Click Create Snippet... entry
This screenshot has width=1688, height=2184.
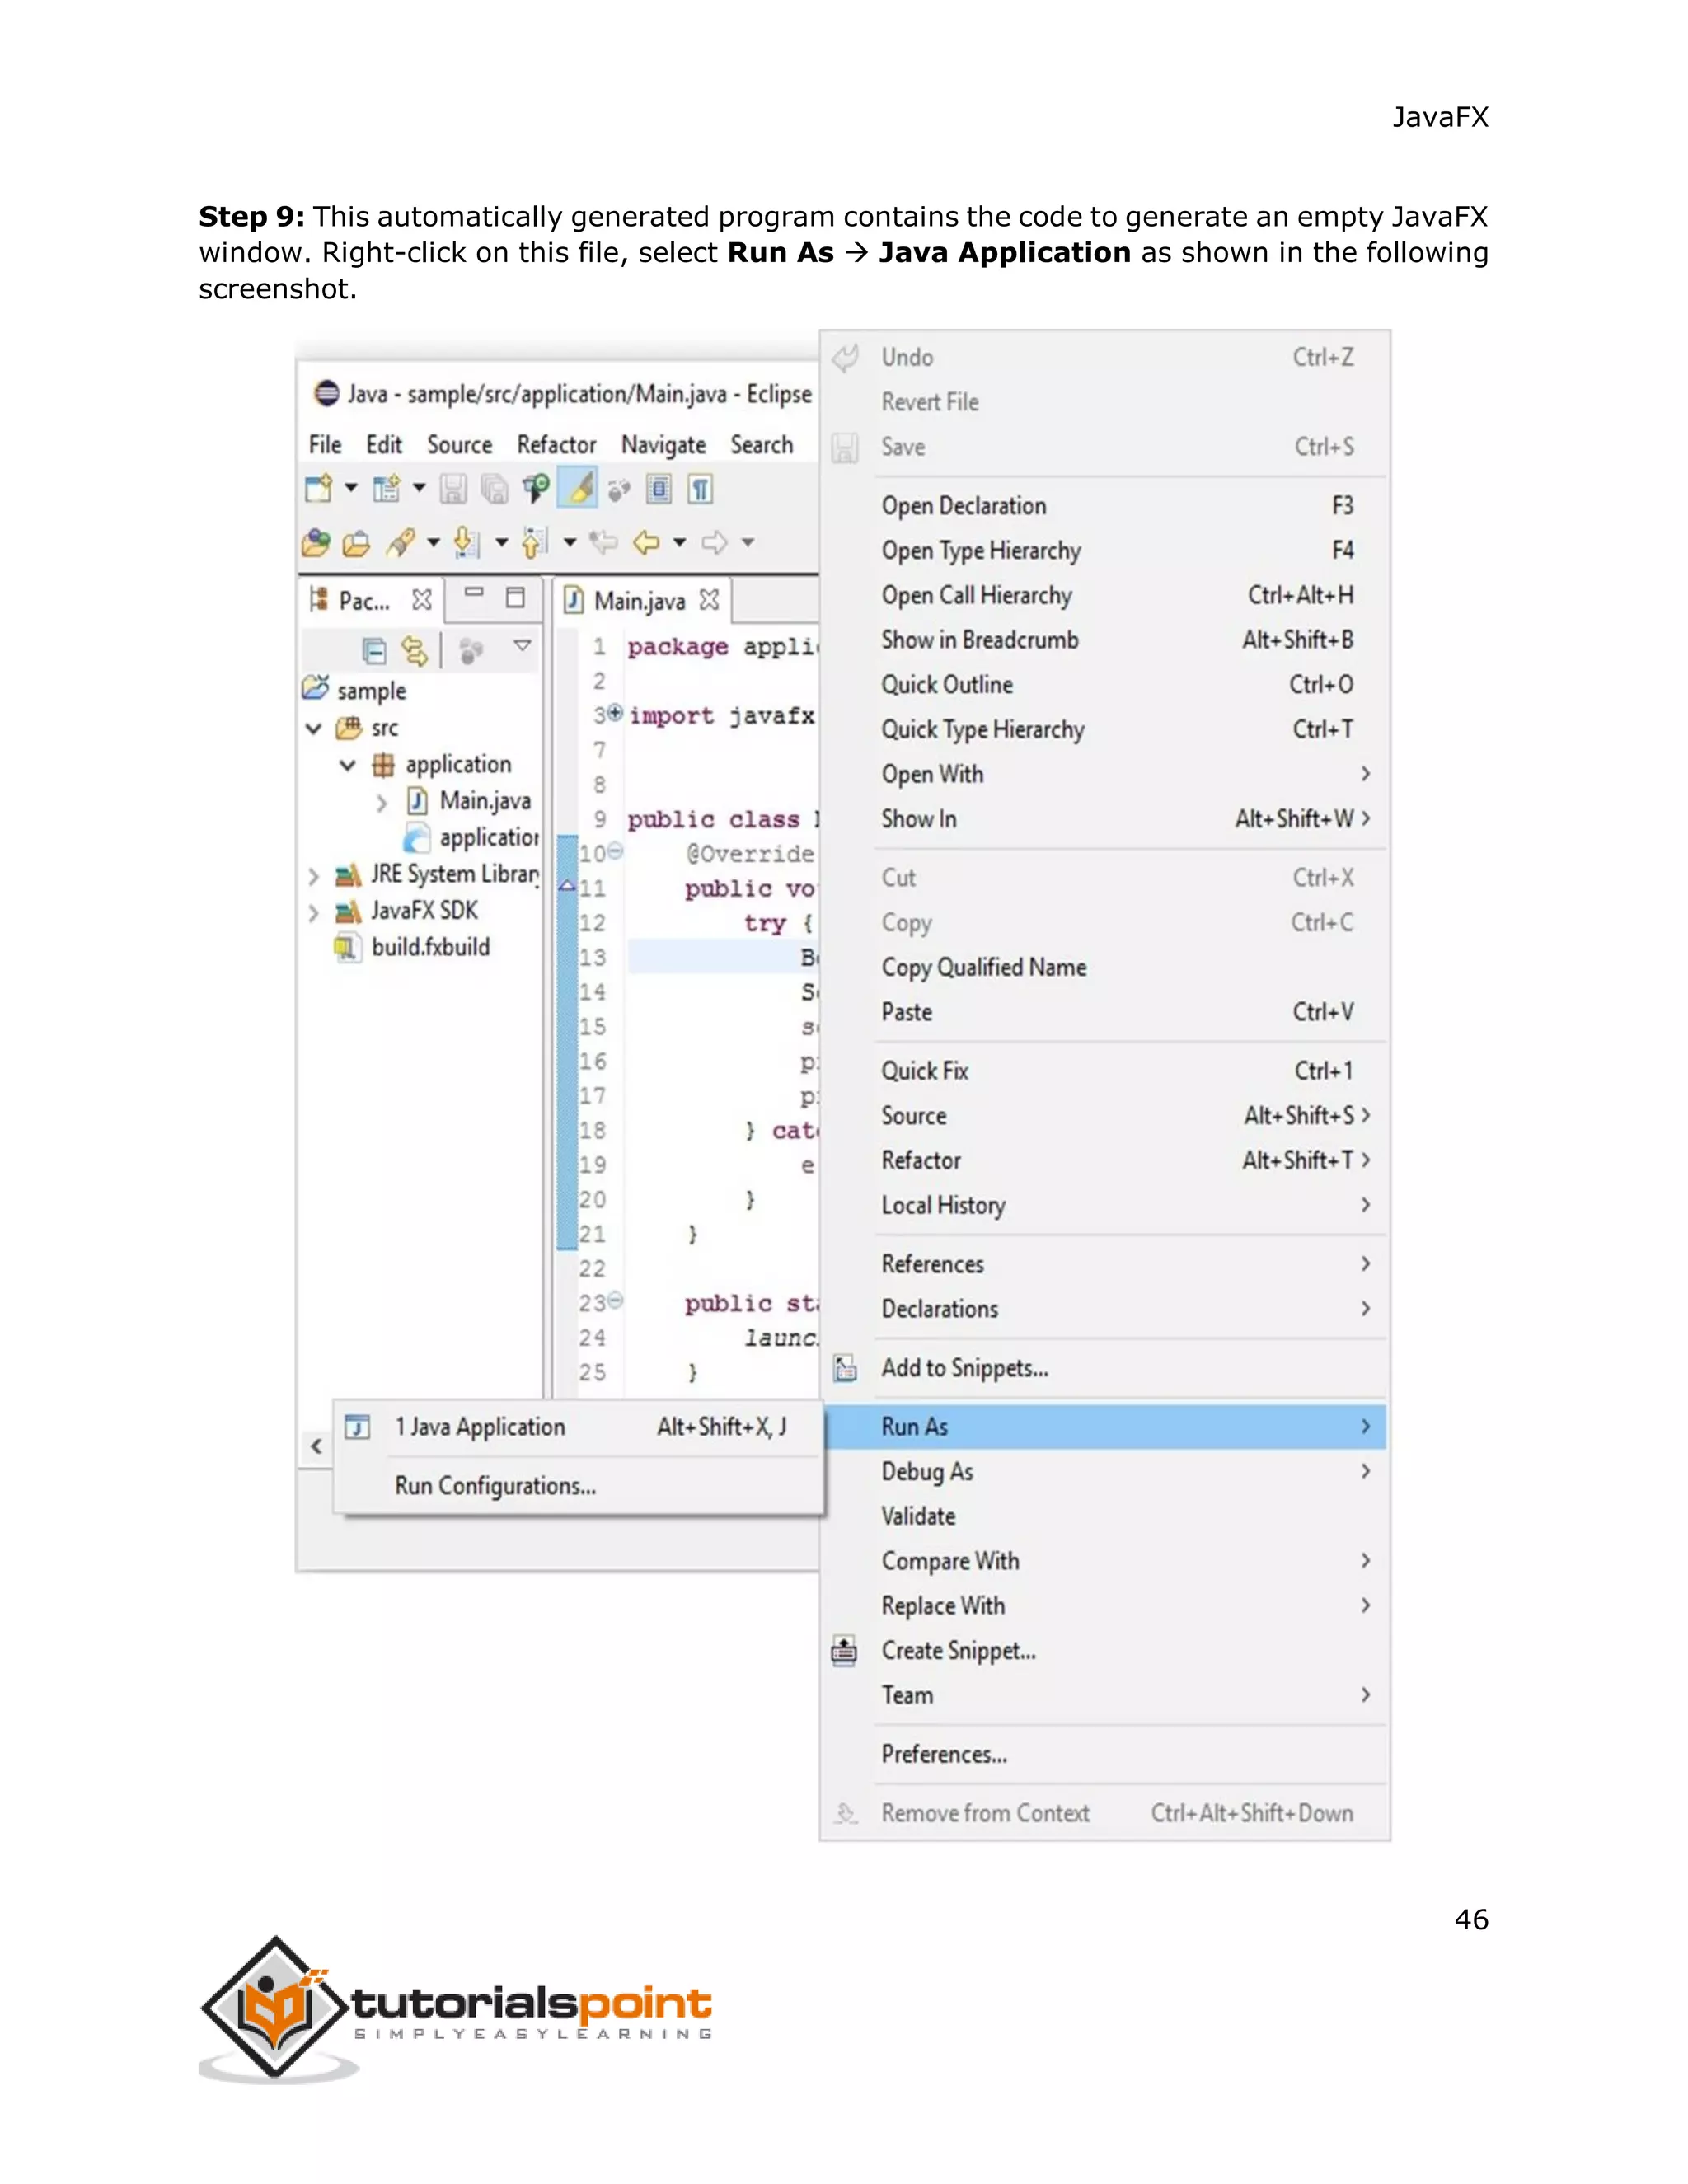point(1105,1651)
